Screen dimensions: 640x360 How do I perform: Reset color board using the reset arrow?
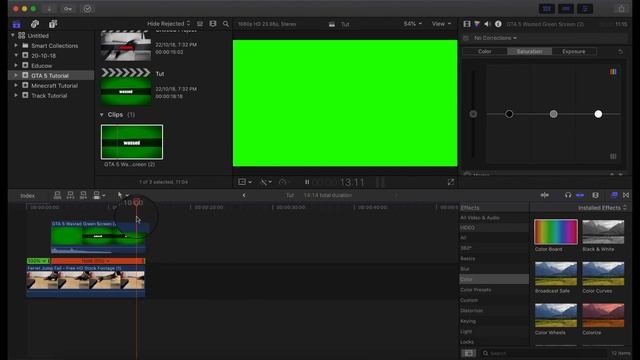coord(620,51)
